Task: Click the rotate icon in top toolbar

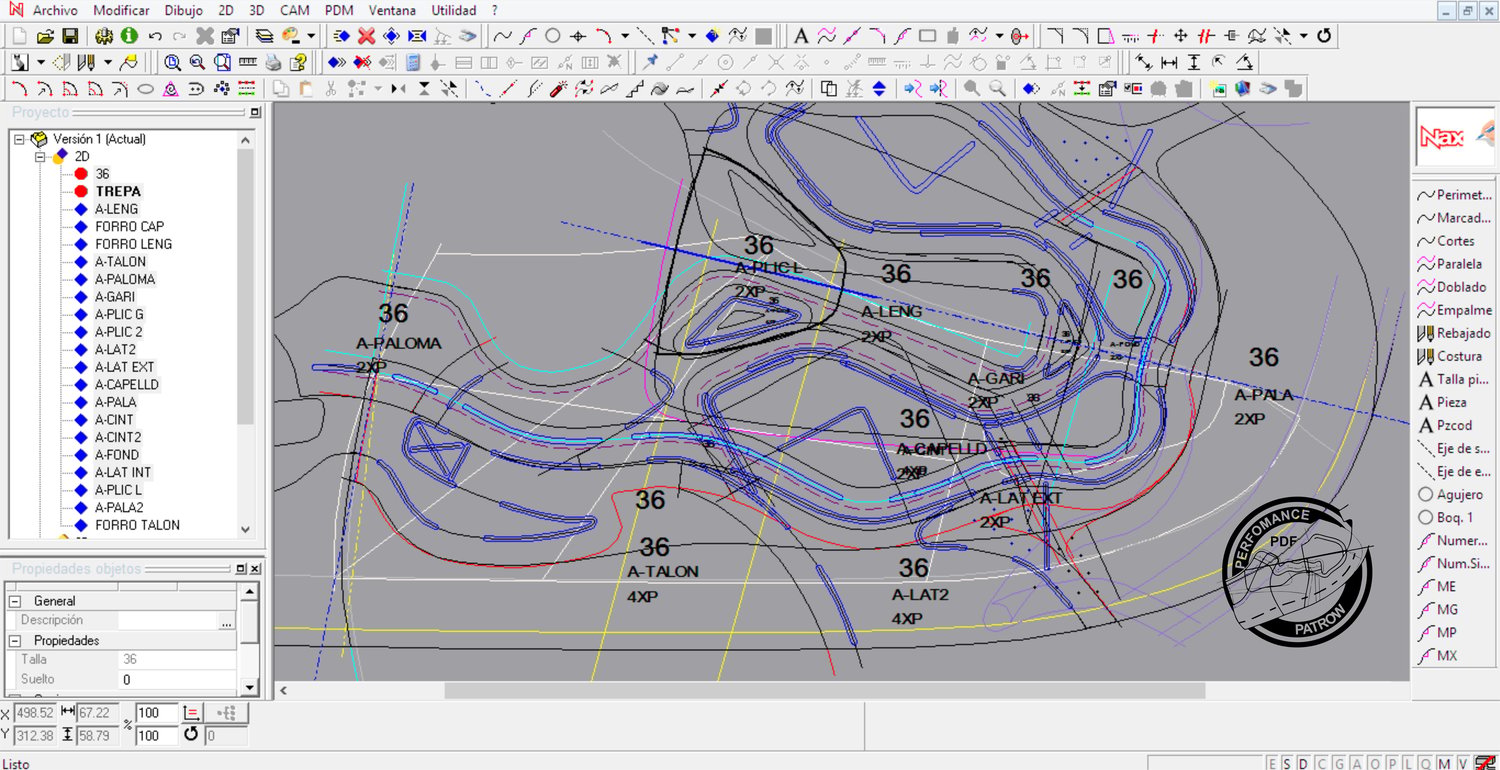Action: [1324, 35]
